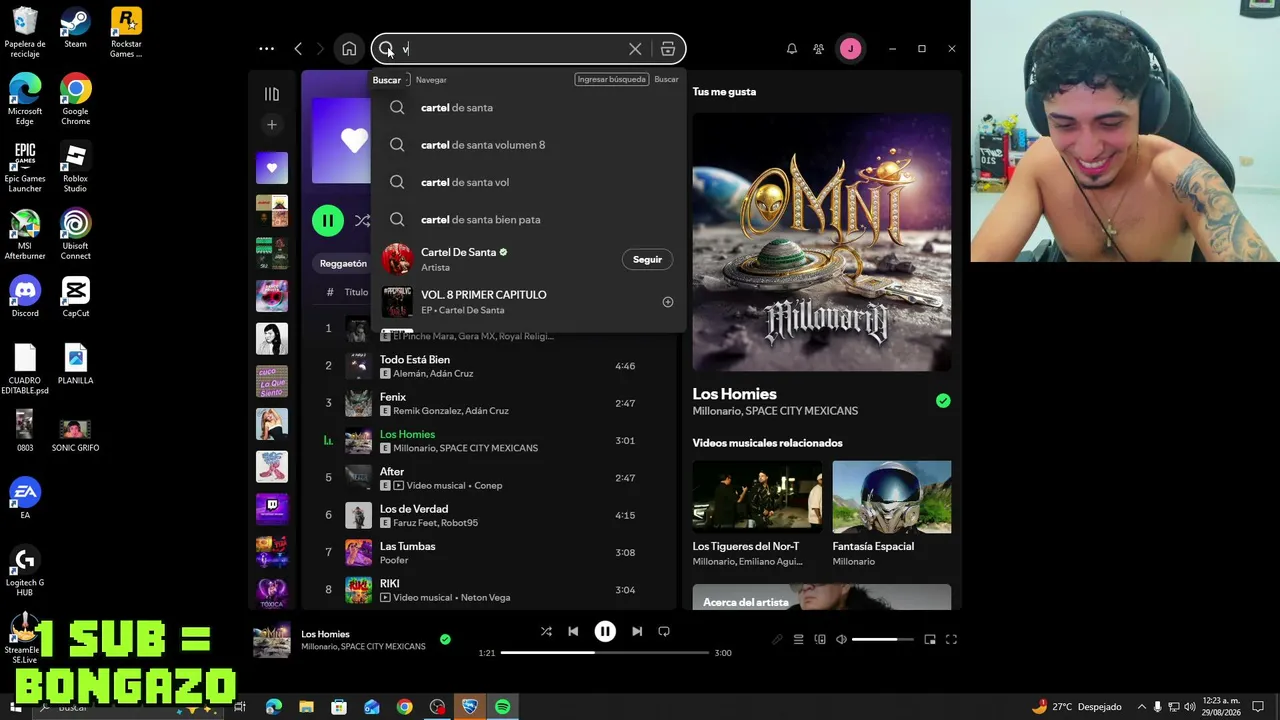Open the Spotify three-dots menu
1280x720 pixels.
(266, 48)
